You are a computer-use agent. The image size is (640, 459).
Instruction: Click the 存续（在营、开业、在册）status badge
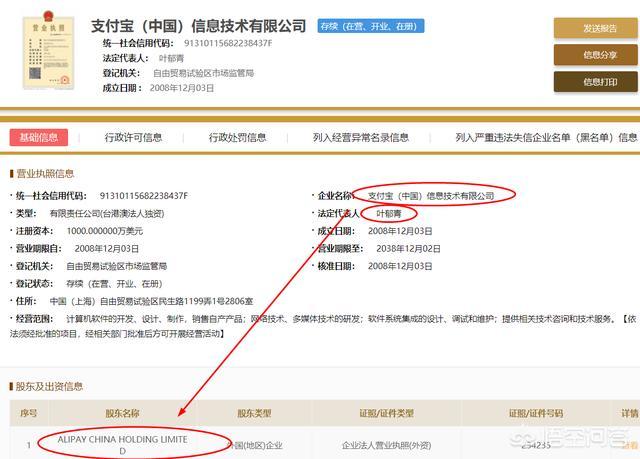tap(371, 26)
